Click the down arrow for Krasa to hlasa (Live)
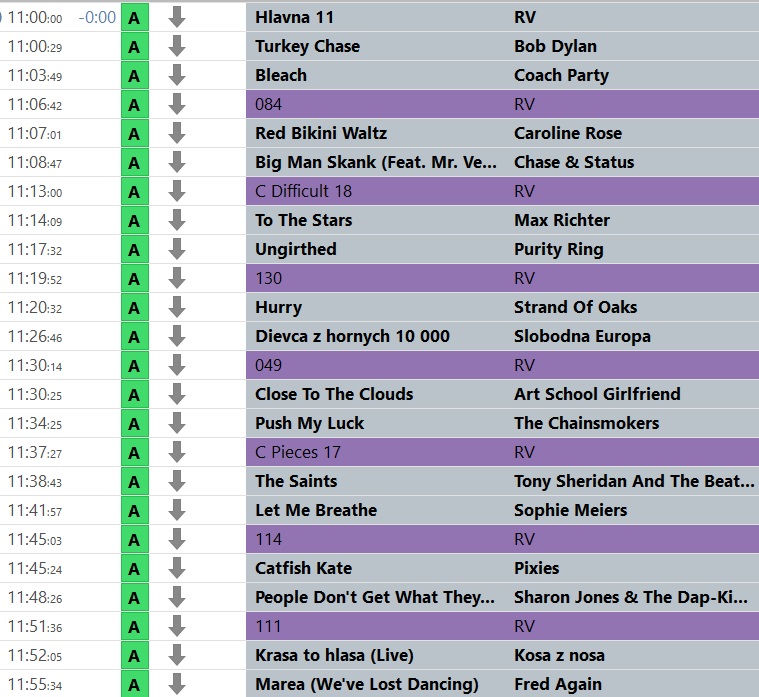The height and width of the screenshot is (697, 759). (x=177, y=656)
